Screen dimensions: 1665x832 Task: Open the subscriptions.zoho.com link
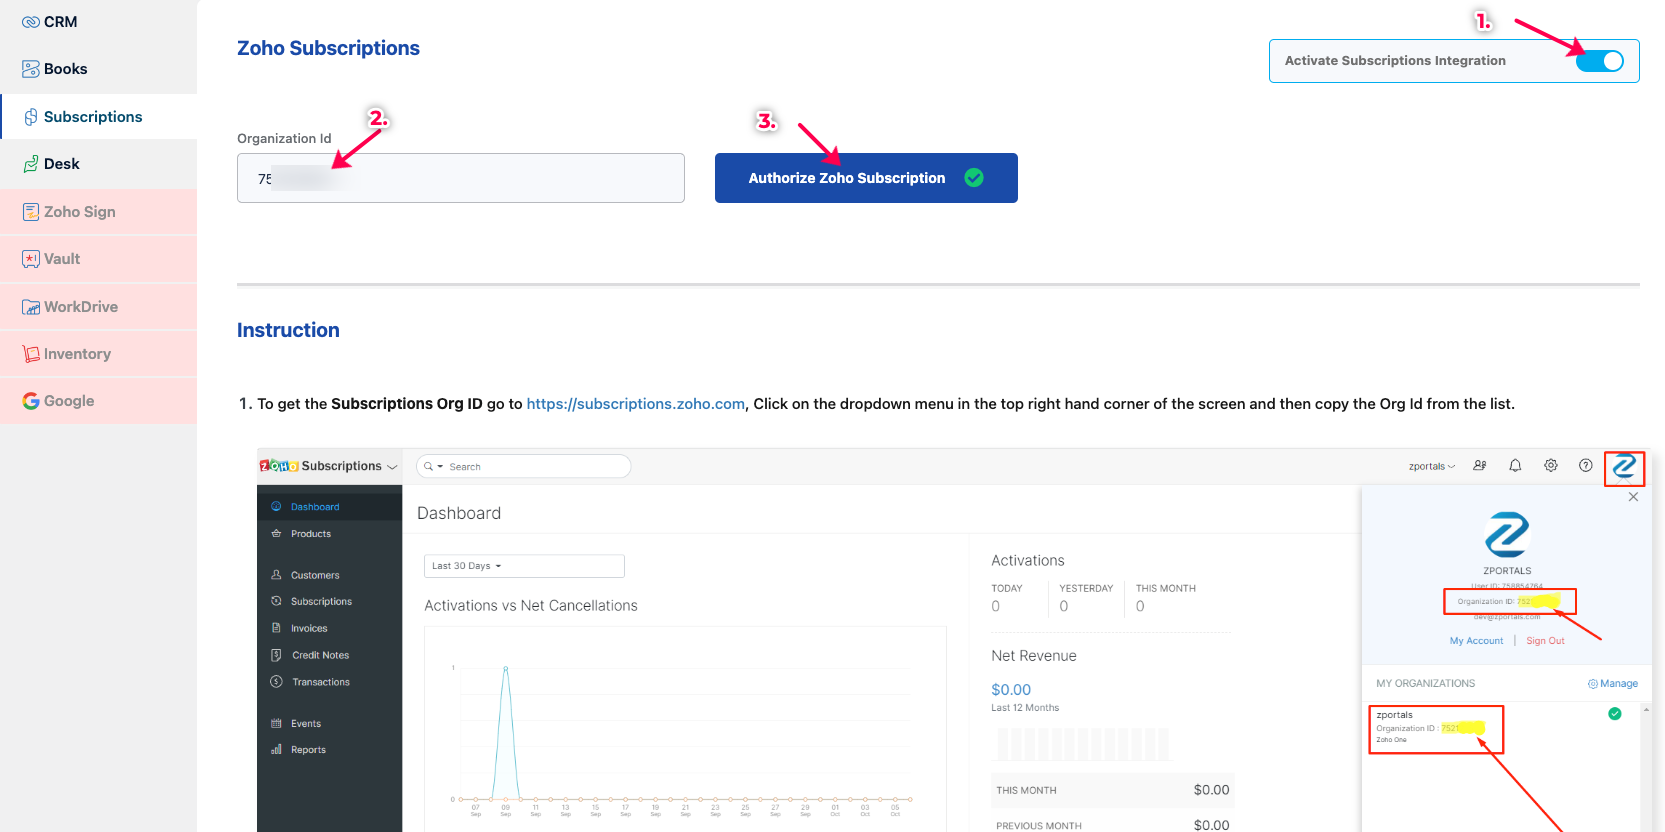tap(636, 404)
